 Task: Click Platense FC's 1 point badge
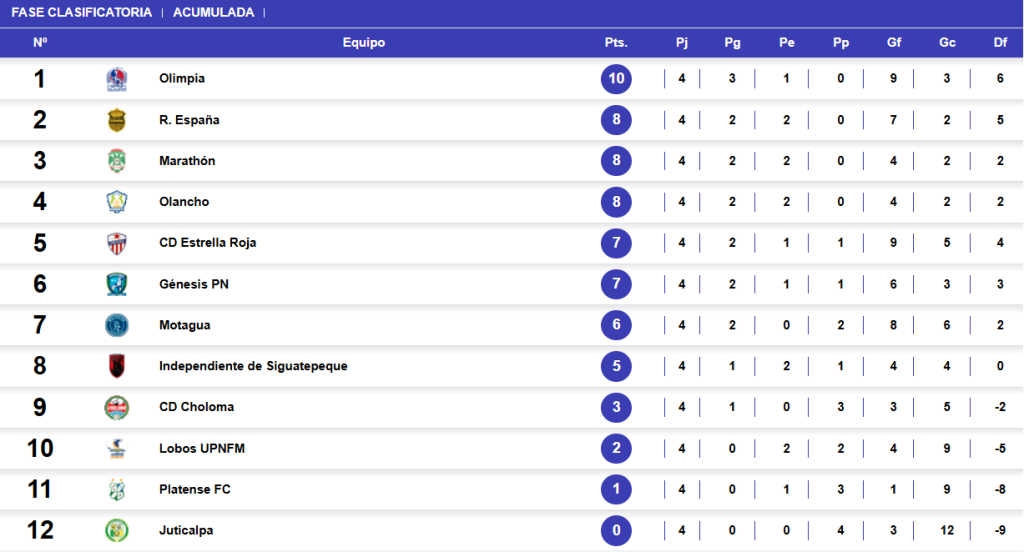pos(616,489)
